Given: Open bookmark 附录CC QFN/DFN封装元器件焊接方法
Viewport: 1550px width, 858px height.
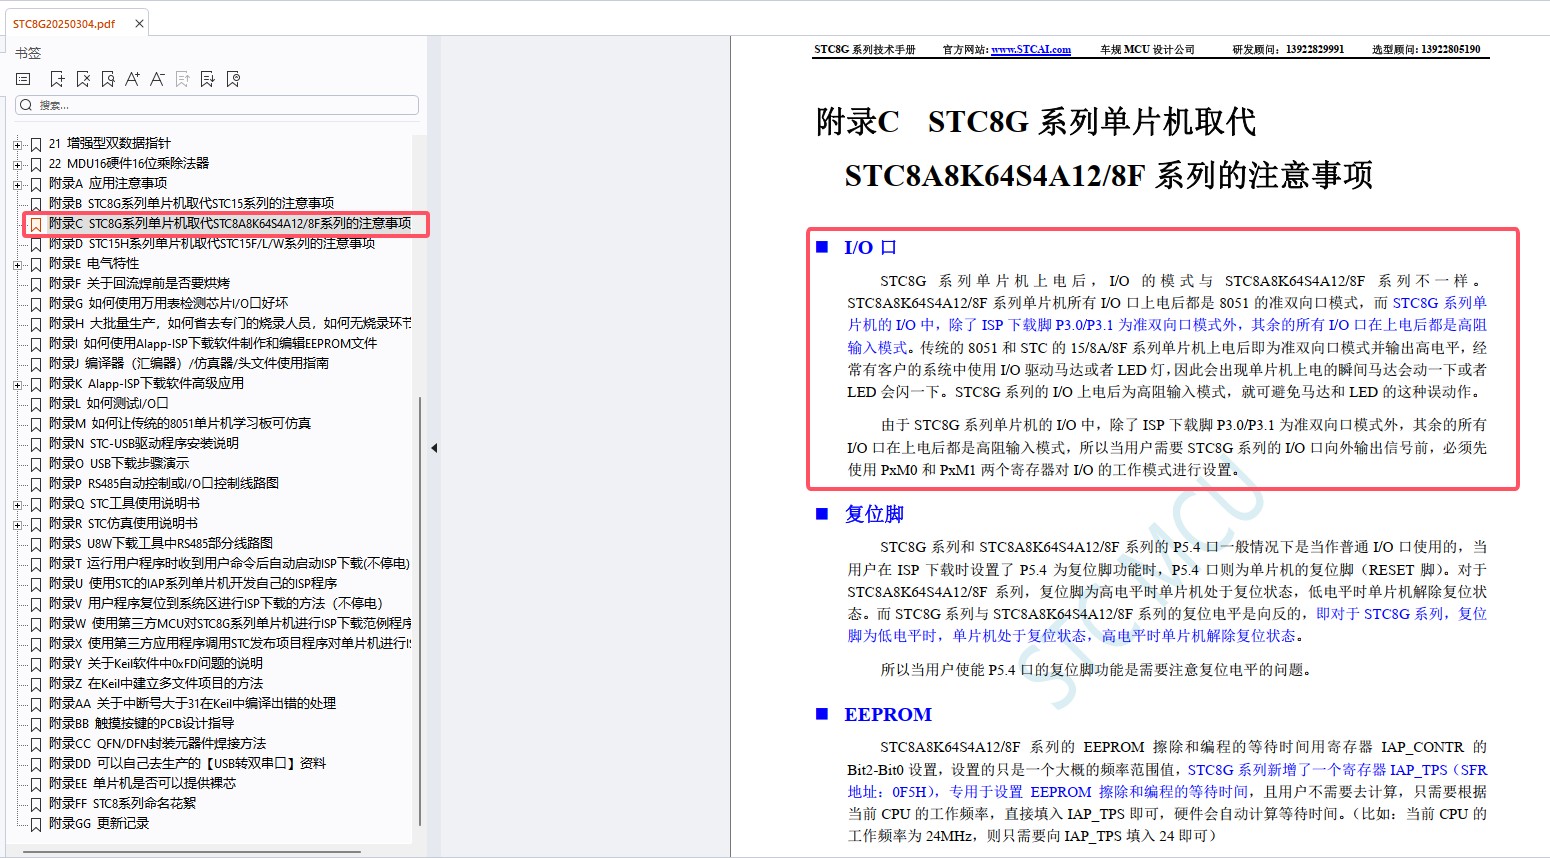Looking at the screenshot, I should click(157, 744).
